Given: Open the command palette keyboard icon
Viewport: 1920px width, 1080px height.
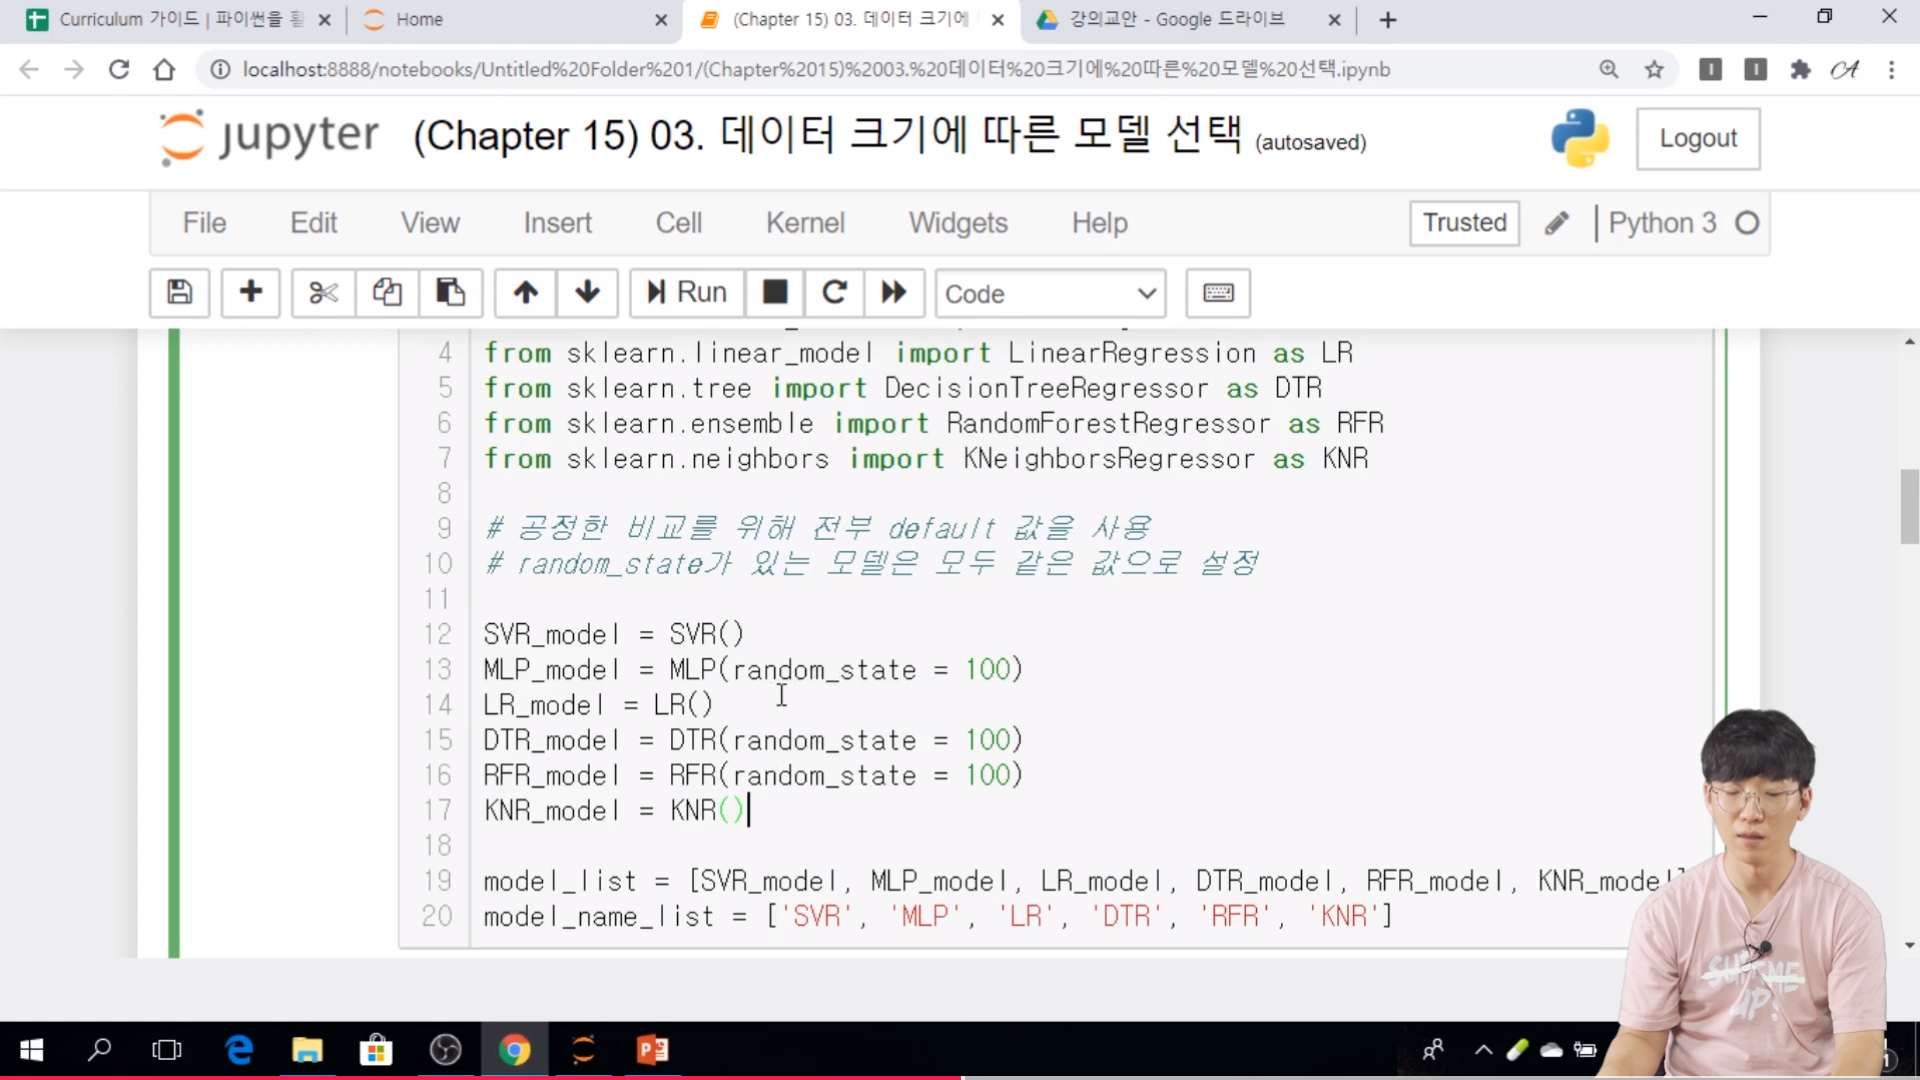Looking at the screenshot, I should 1217,293.
